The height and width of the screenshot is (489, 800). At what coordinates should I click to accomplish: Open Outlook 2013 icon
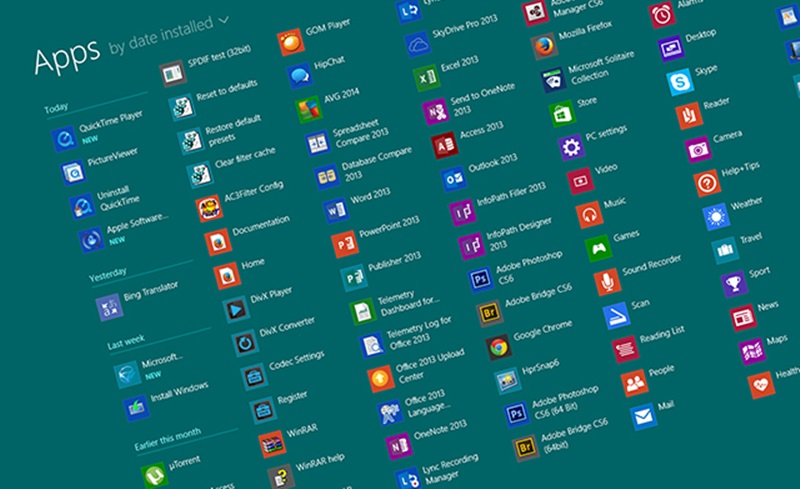coord(454,179)
